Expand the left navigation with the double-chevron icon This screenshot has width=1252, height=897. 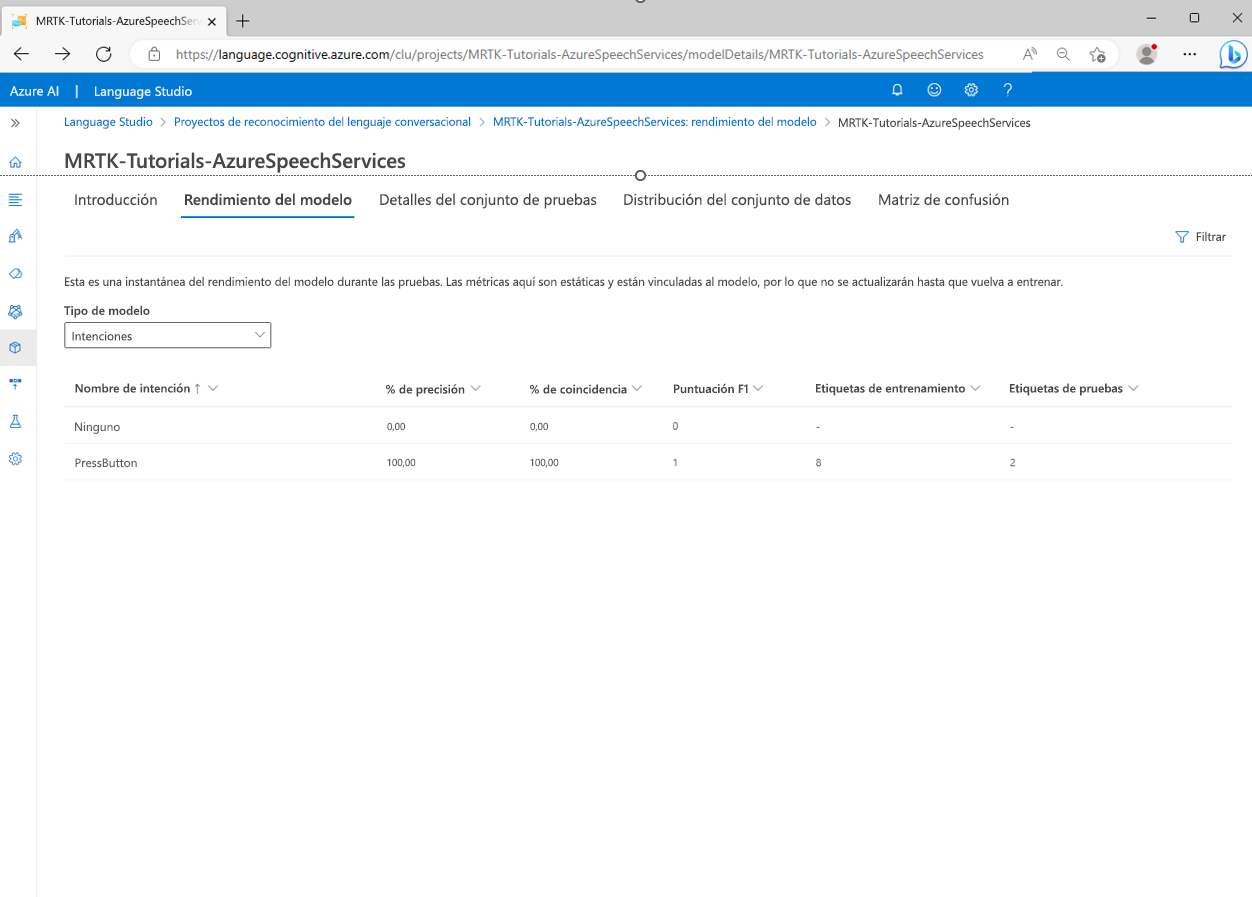[x=15, y=122]
